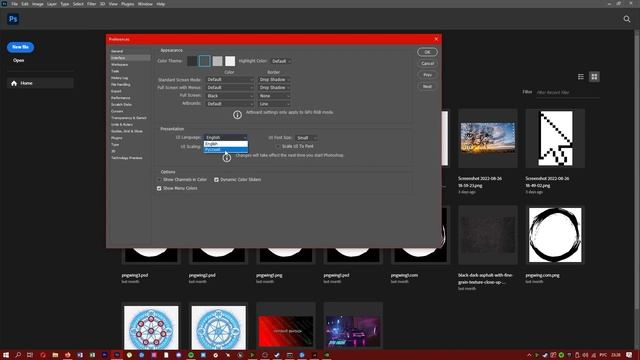This screenshot has height=360, width=640.
Task: Open File Explorer from the taskbar
Action: (55, 355)
